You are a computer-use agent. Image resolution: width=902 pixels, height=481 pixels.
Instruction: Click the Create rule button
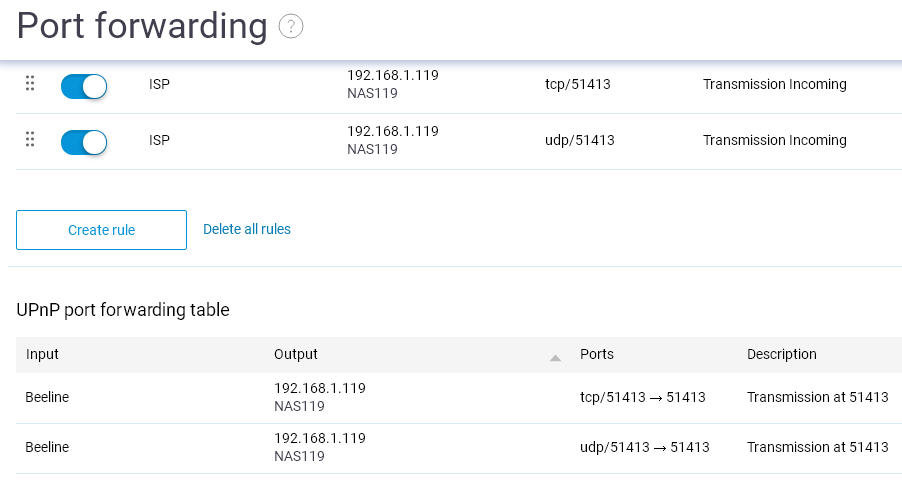point(101,230)
